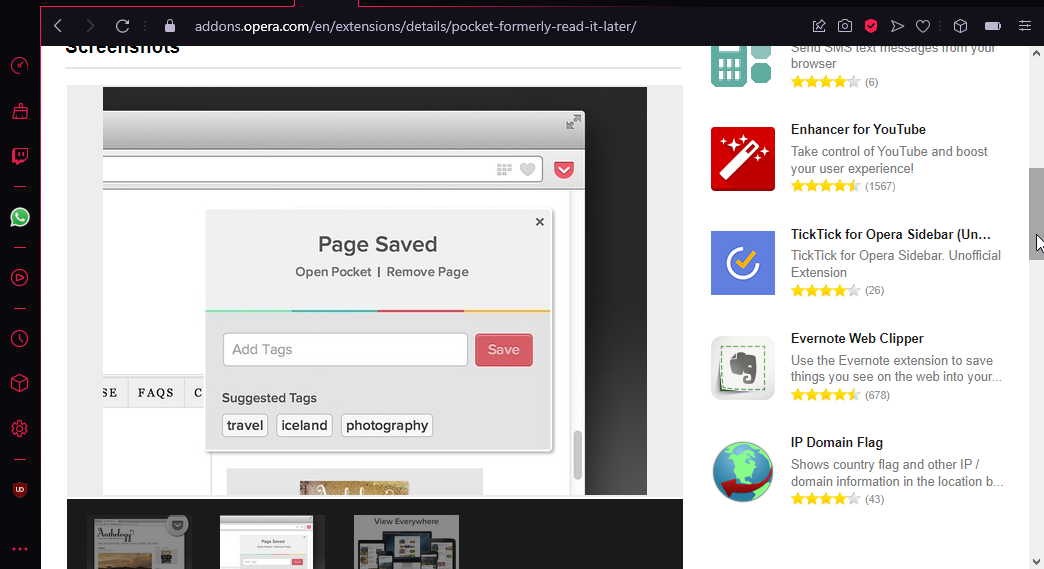Click the address bar URL text
Screen dimensions: 1044x569
[x=415, y=27]
